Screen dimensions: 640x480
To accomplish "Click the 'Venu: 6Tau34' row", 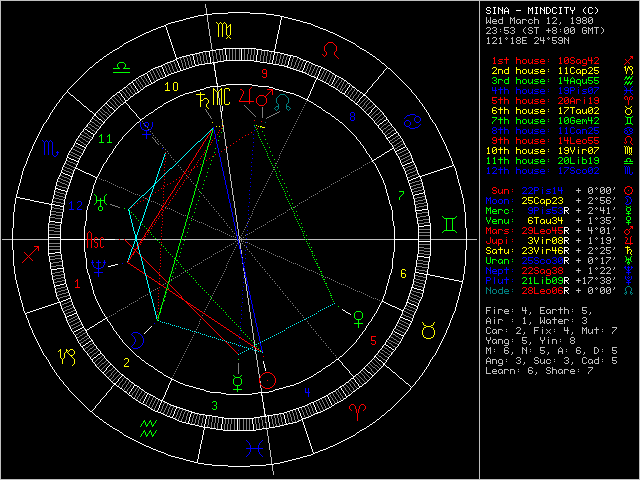I will coord(559,221).
